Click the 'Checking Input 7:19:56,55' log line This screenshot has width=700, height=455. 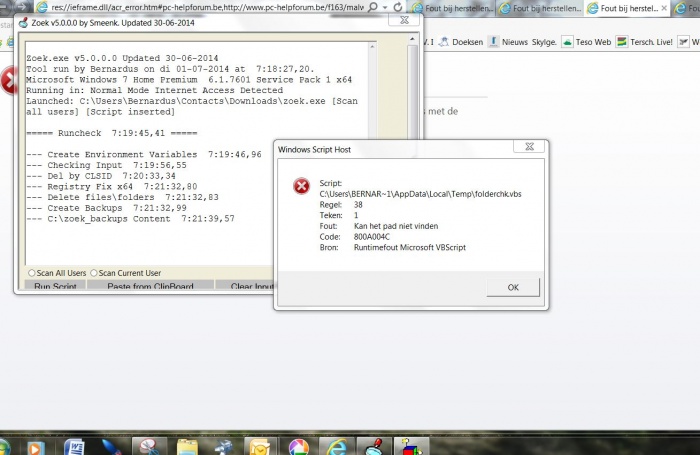[106, 165]
